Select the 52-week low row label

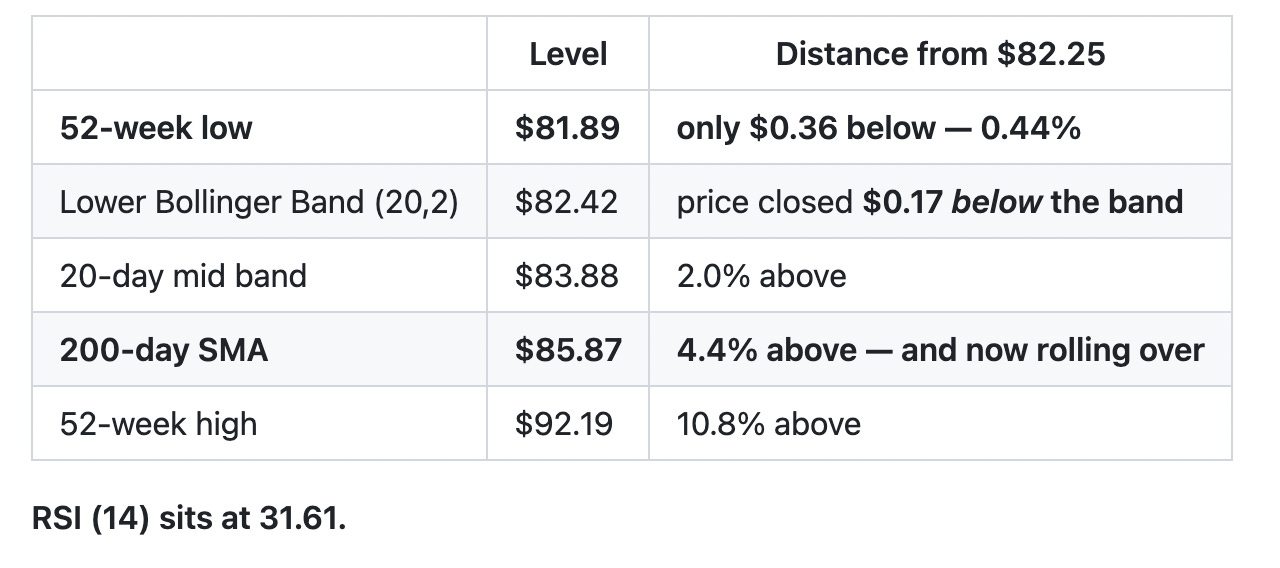pyautogui.click(x=156, y=128)
